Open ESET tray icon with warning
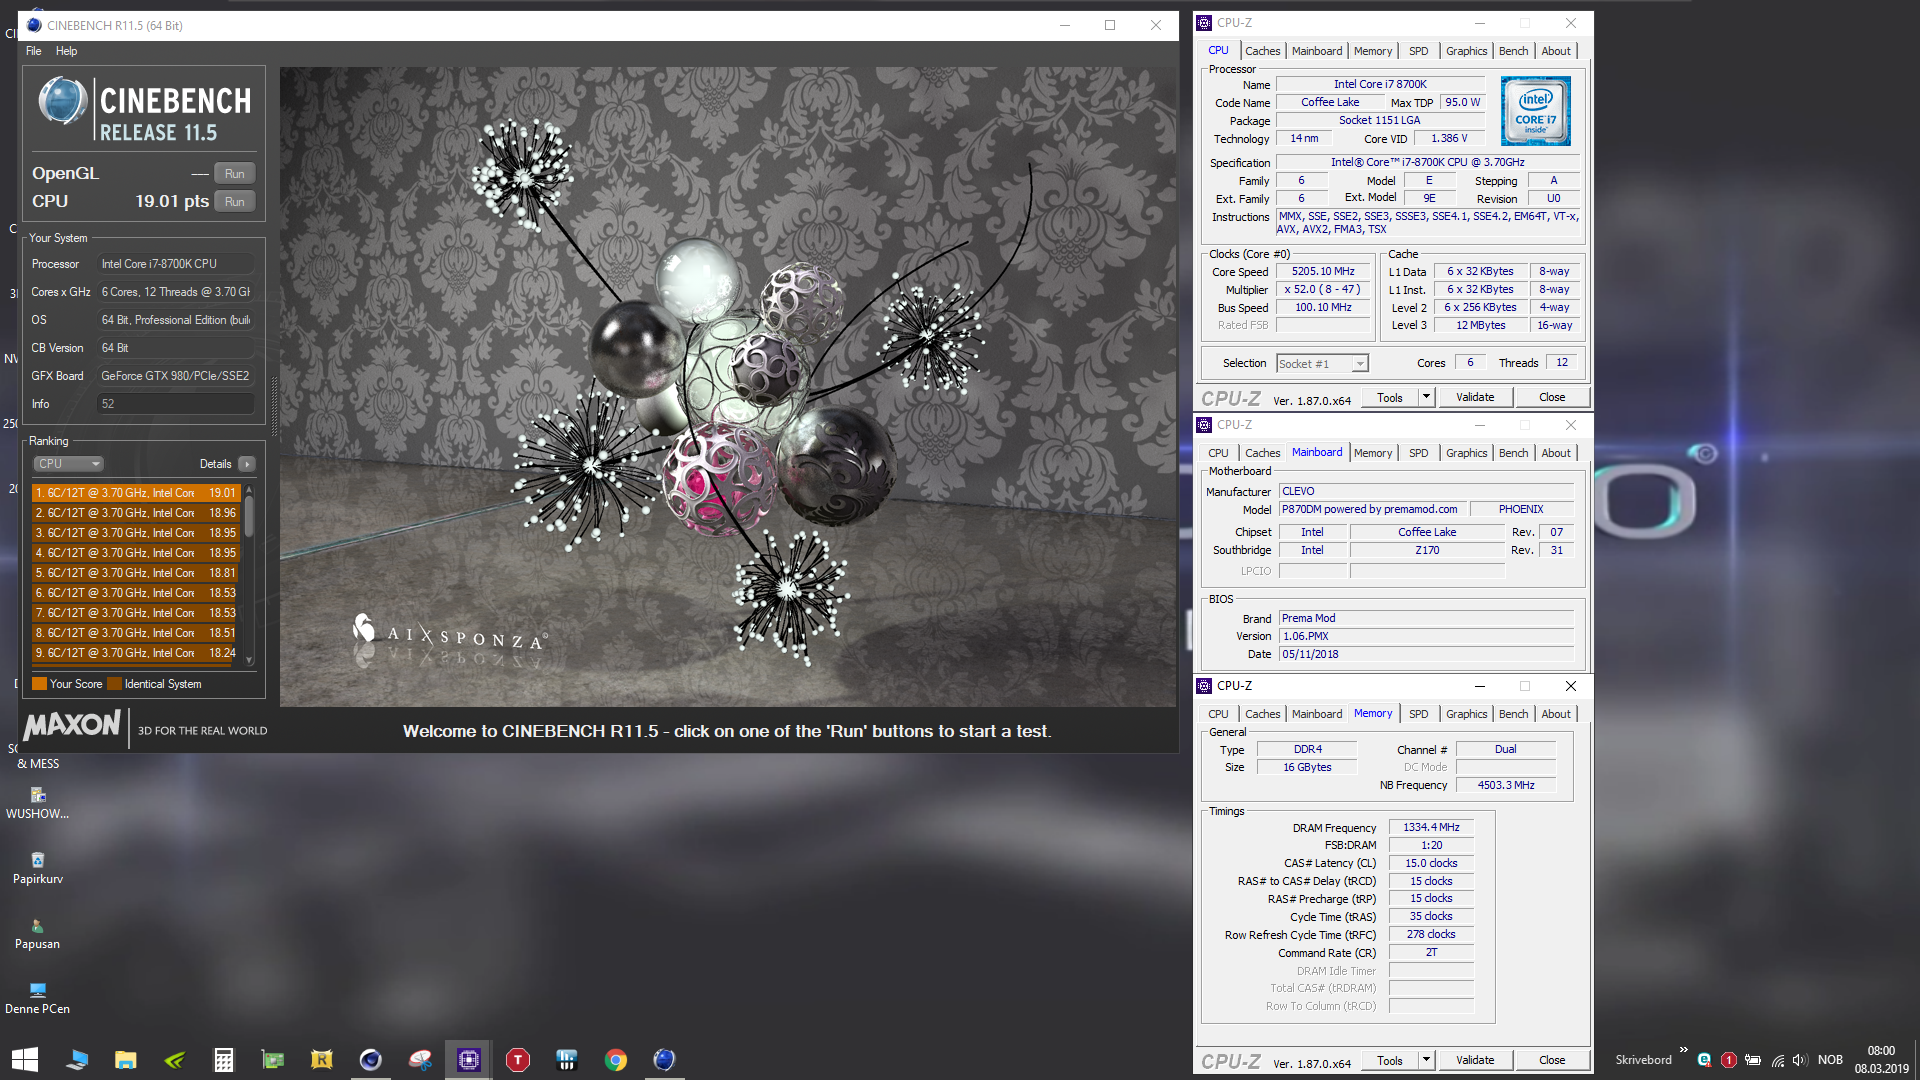Viewport: 1920px width, 1080px height. point(1704,1060)
